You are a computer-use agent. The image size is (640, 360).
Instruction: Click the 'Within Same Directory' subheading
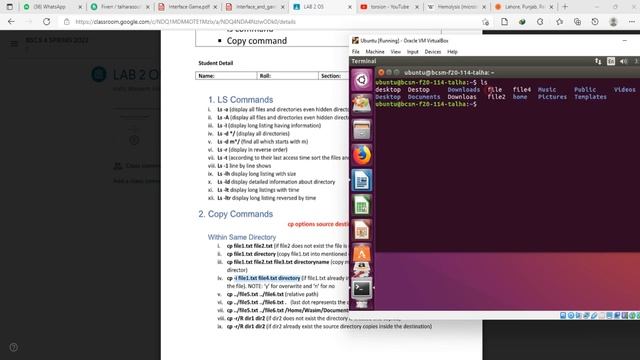click(x=242, y=237)
